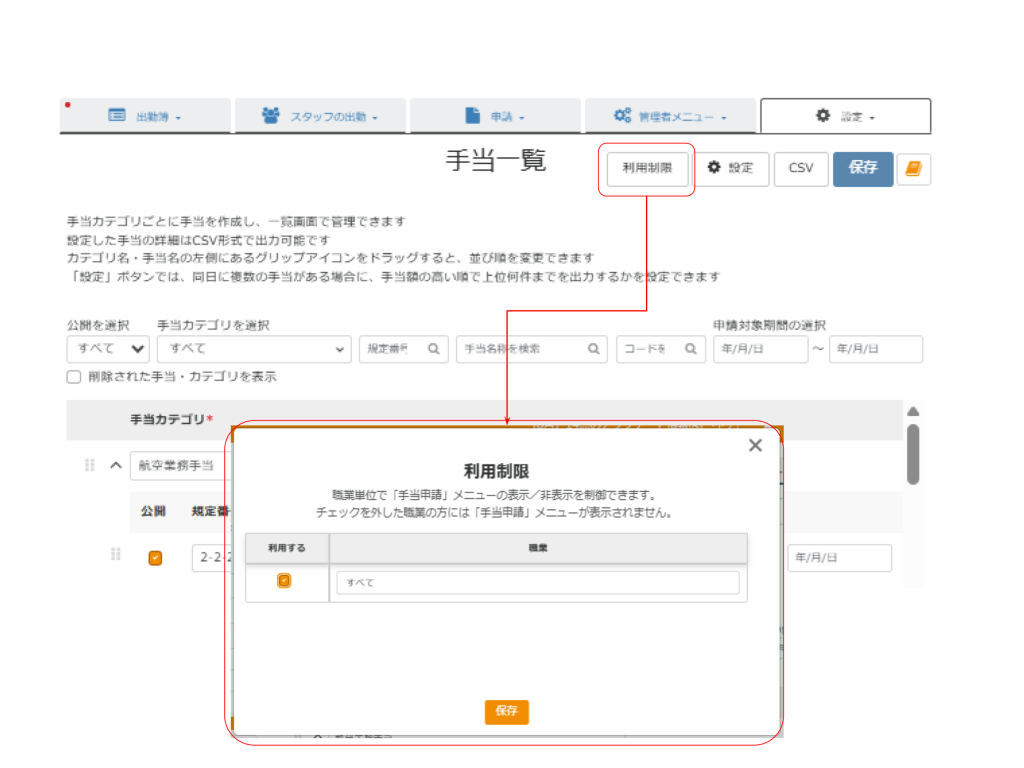Uncheck 利用する checkbox for すべて
The height and width of the screenshot is (768, 1024).
point(284,581)
